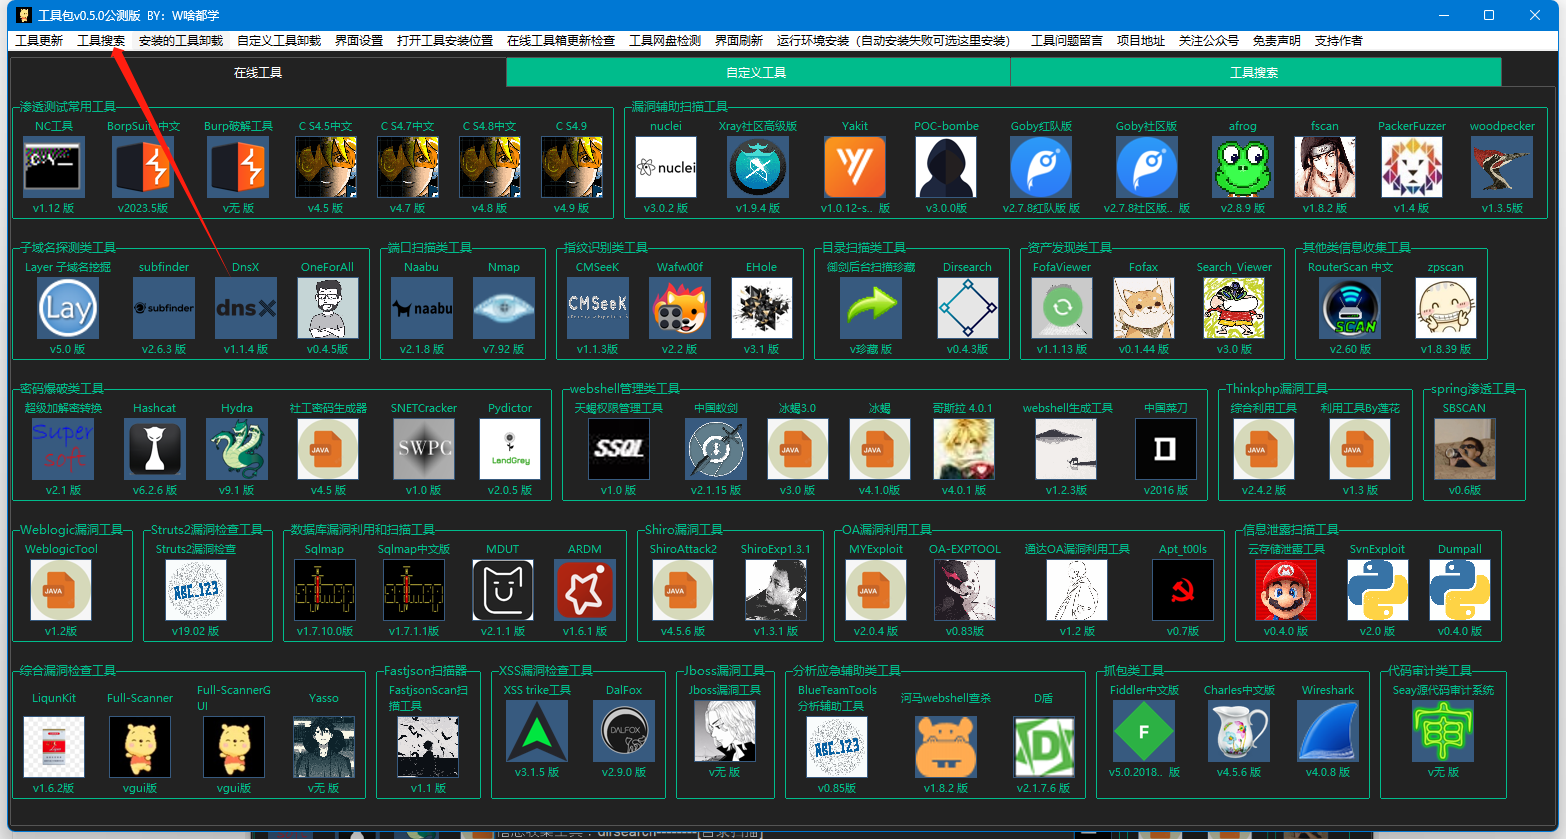Open the DnsX tool icon

(x=246, y=308)
